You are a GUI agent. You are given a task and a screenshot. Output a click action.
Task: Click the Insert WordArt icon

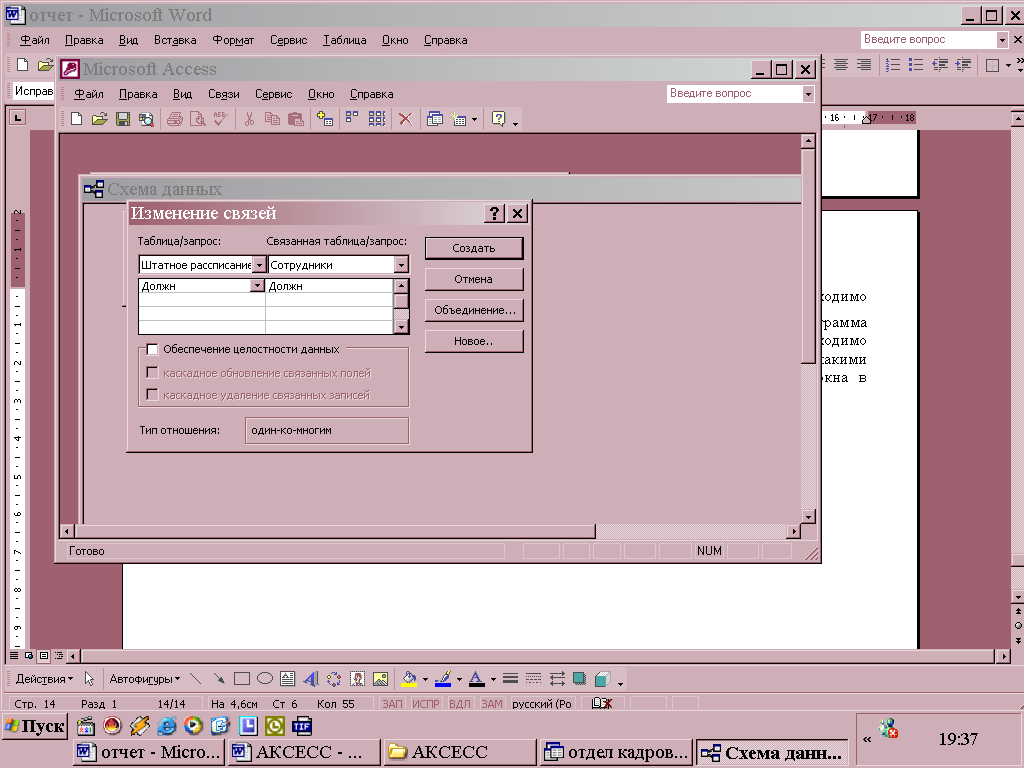pyautogui.click(x=311, y=679)
